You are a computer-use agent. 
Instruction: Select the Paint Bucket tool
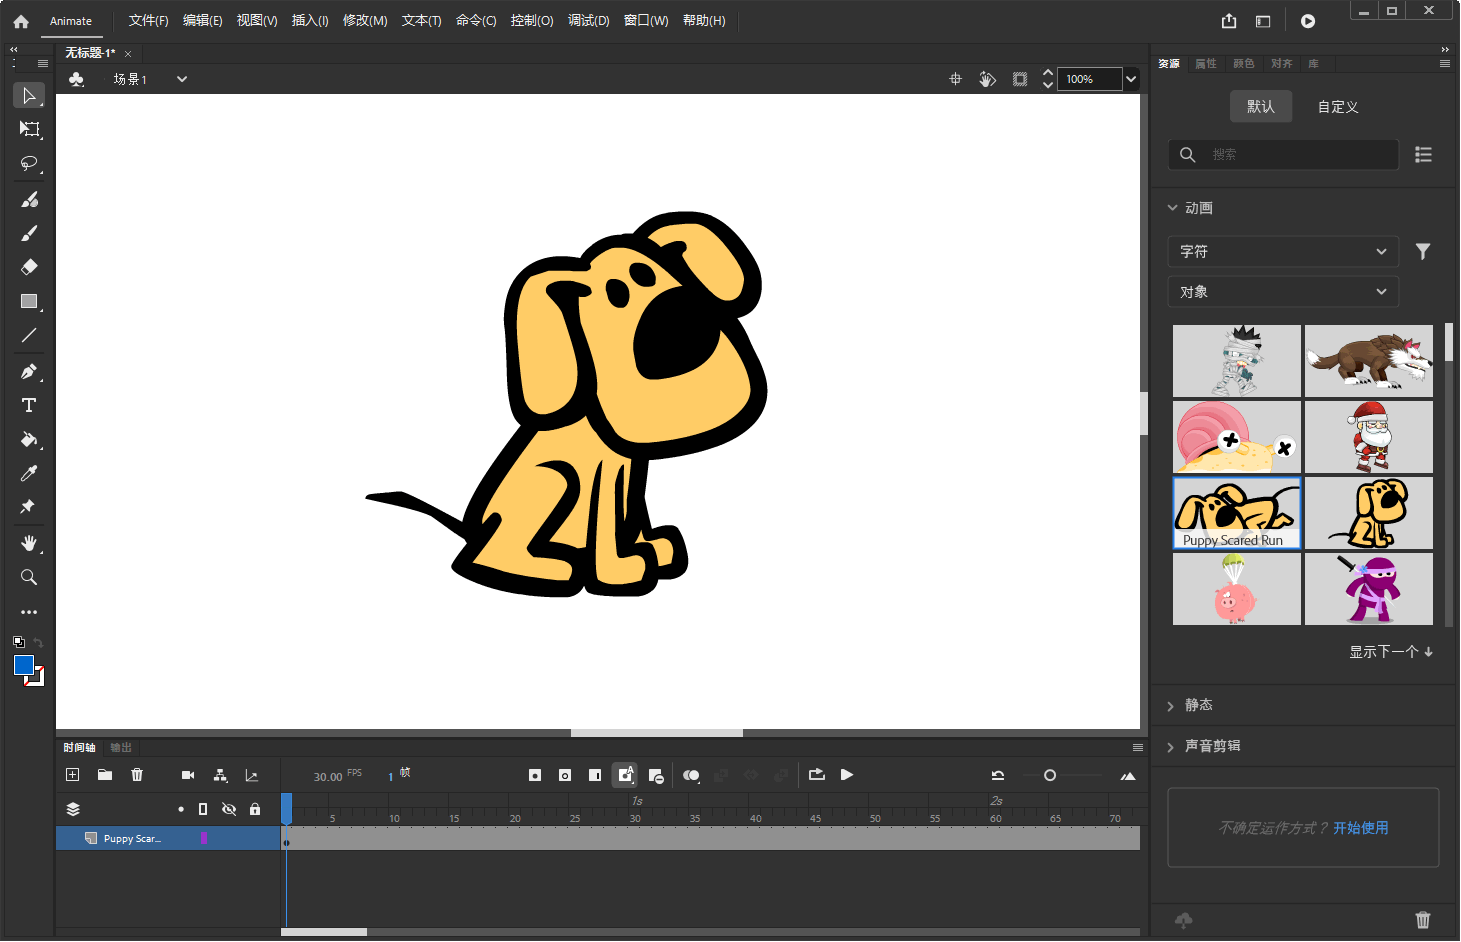[28, 440]
